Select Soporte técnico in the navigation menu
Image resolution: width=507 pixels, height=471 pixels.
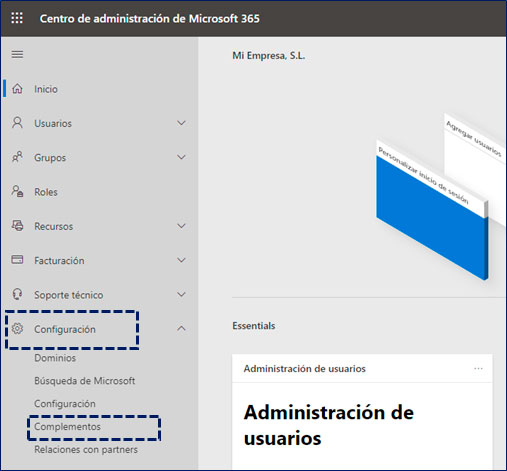click(69, 295)
